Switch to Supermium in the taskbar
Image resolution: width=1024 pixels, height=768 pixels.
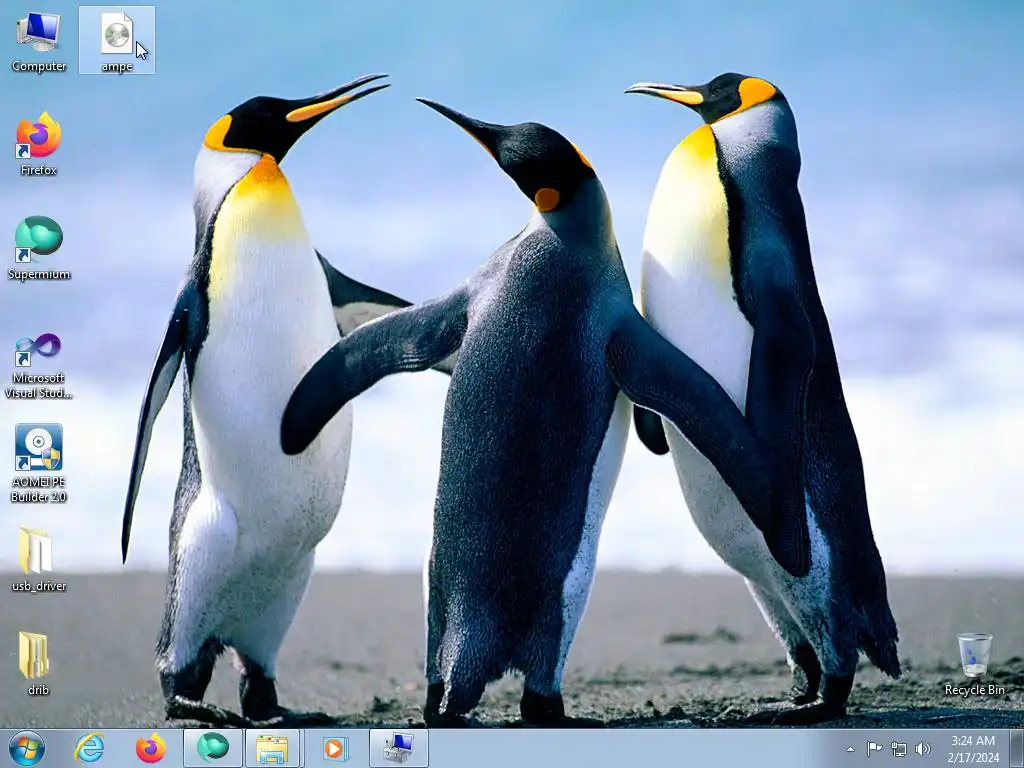click(x=213, y=748)
